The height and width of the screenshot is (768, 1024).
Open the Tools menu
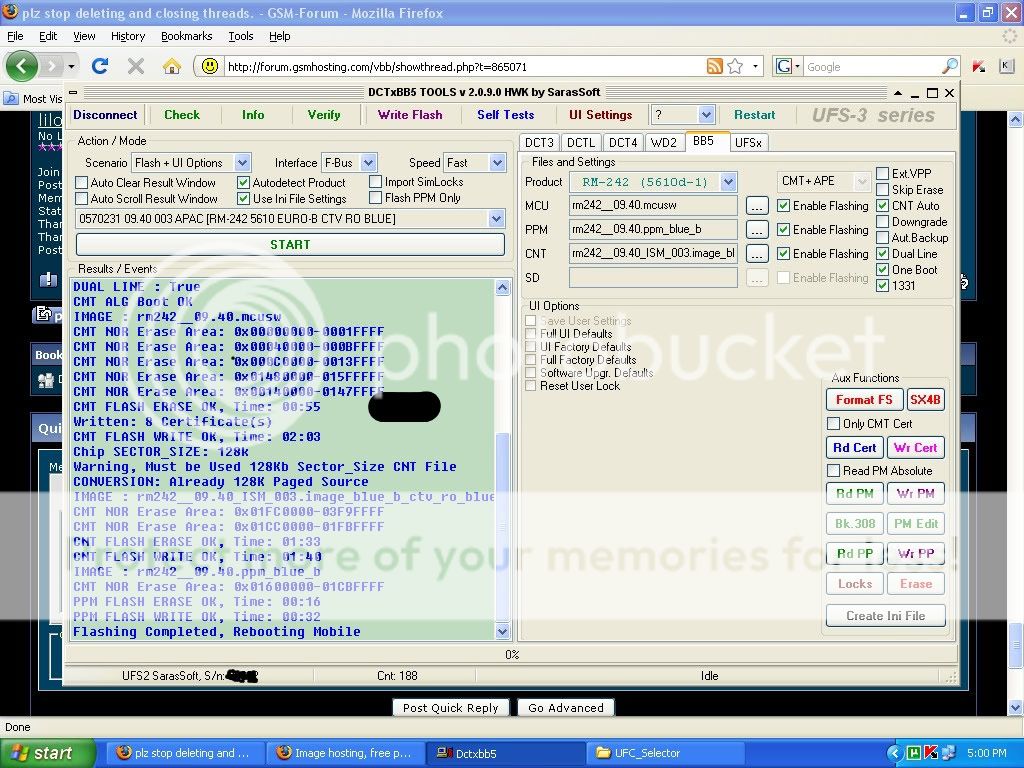(241, 36)
